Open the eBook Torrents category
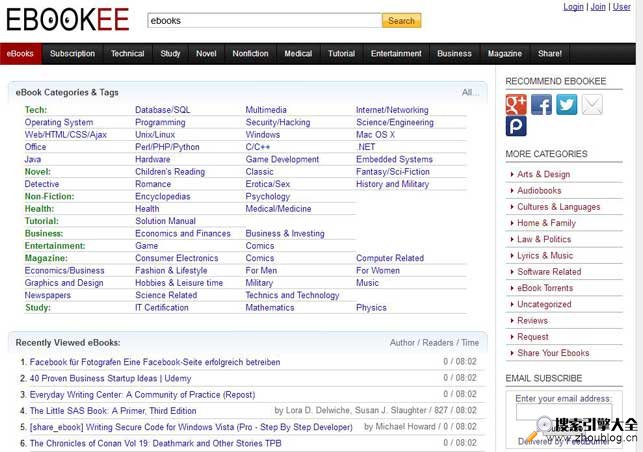Viewport: 643px width, 452px height. [x=545, y=288]
